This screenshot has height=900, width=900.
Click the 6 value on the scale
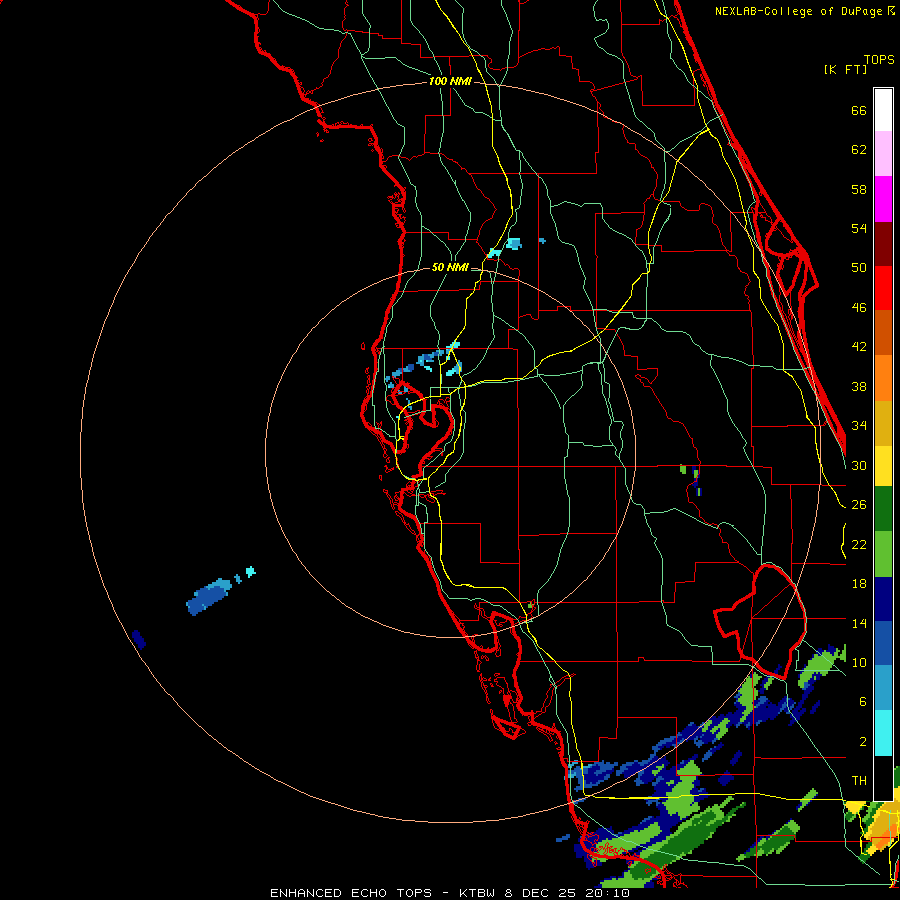coord(863,701)
